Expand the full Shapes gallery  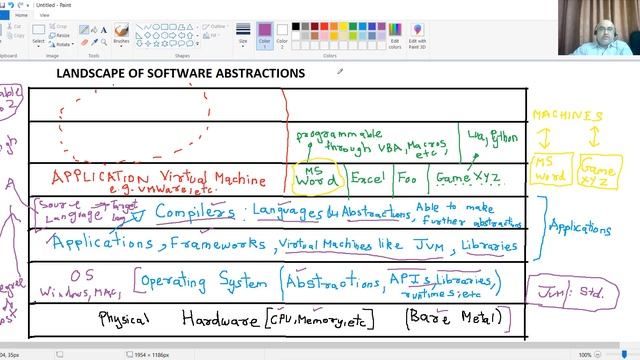tap(198, 44)
